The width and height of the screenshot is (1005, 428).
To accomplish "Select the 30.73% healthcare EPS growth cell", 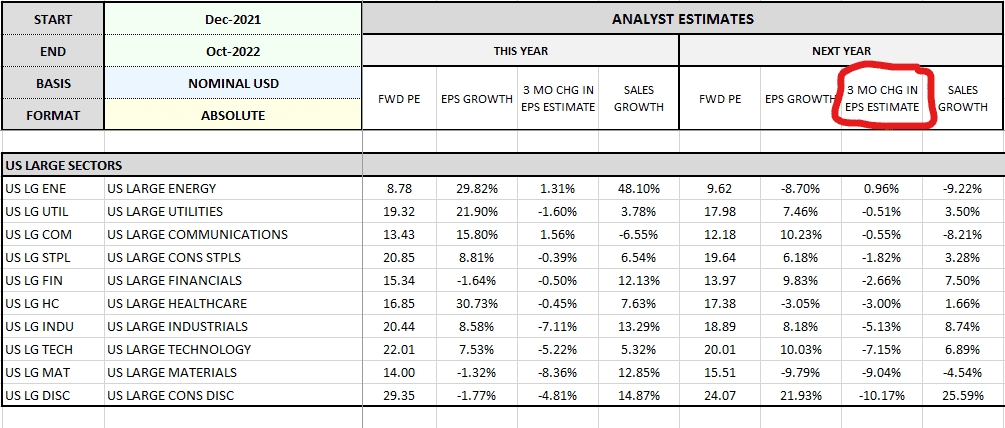I will point(476,303).
